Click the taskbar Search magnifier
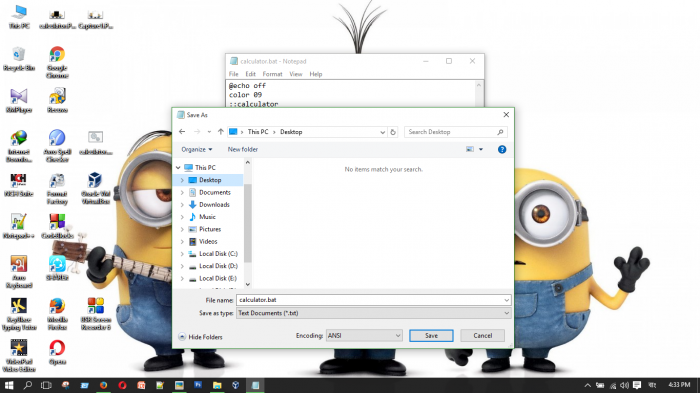 coord(28,385)
